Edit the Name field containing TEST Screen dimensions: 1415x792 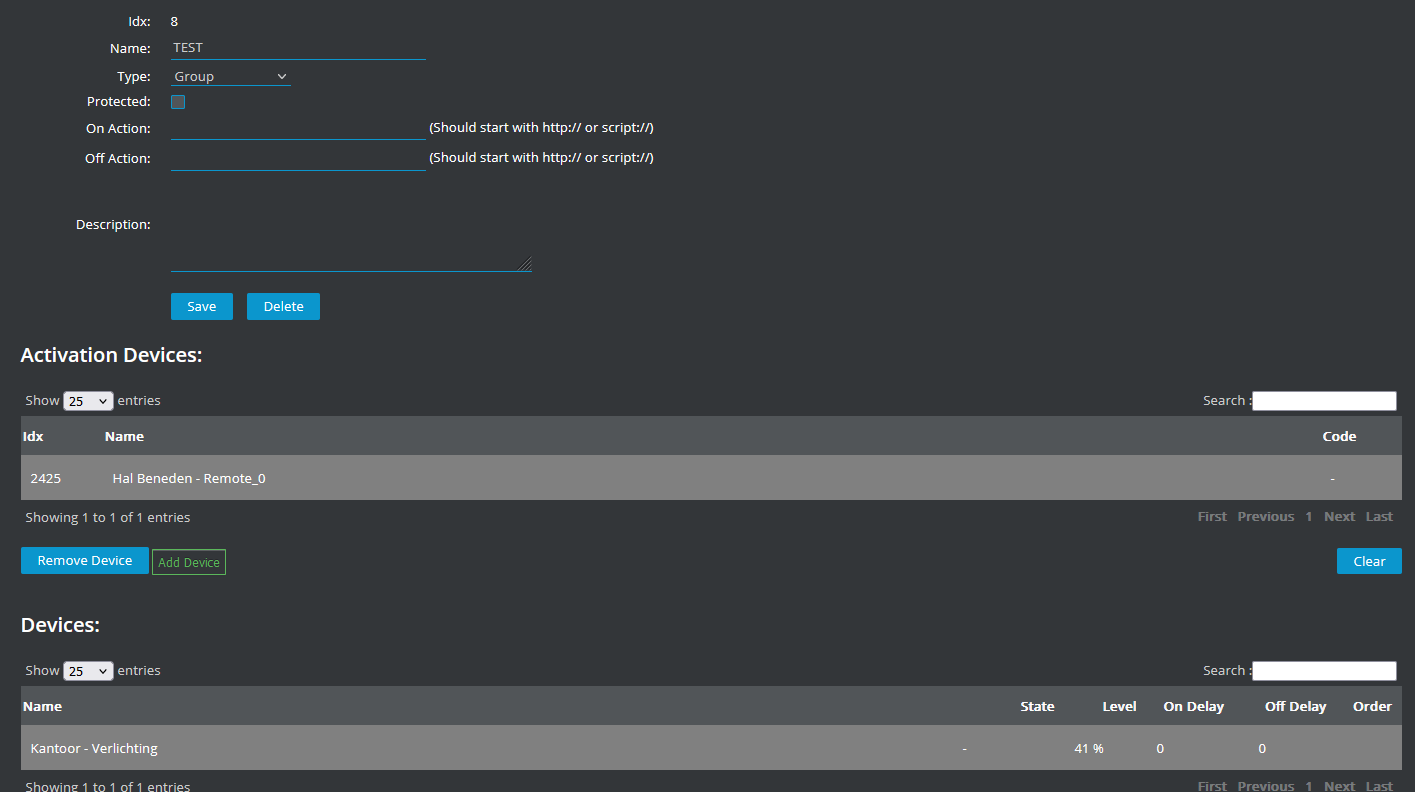click(298, 47)
